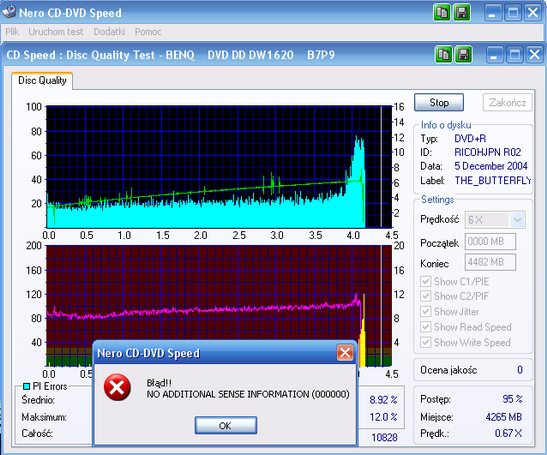Click the floppy save icon in Disc Quality Test window
The height and width of the screenshot is (455, 547).
click(464, 54)
